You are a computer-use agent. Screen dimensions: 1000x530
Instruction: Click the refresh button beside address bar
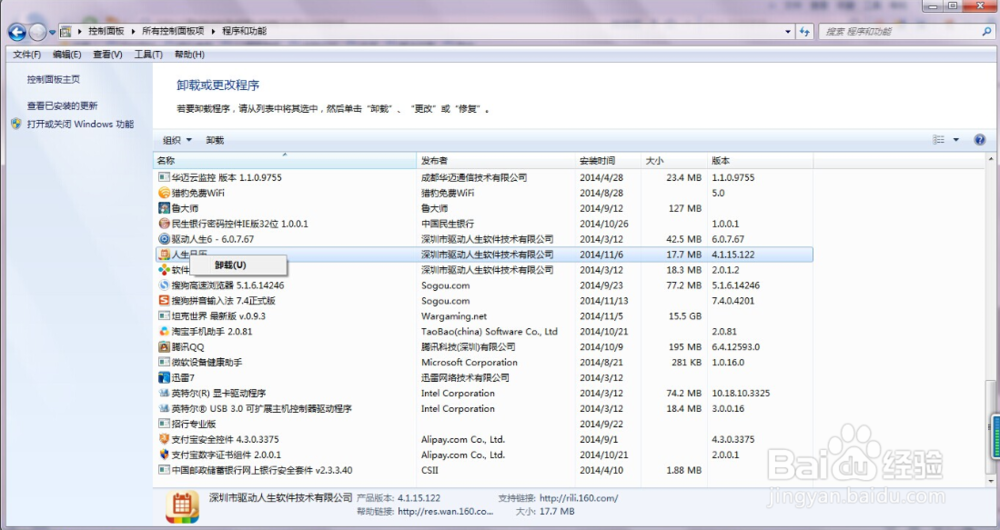tap(805, 31)
